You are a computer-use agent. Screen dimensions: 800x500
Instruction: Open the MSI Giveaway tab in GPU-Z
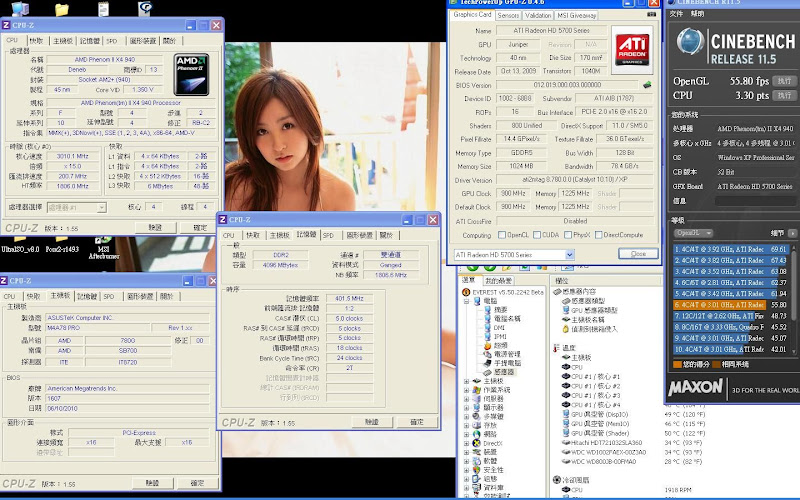tap(576, 15)
